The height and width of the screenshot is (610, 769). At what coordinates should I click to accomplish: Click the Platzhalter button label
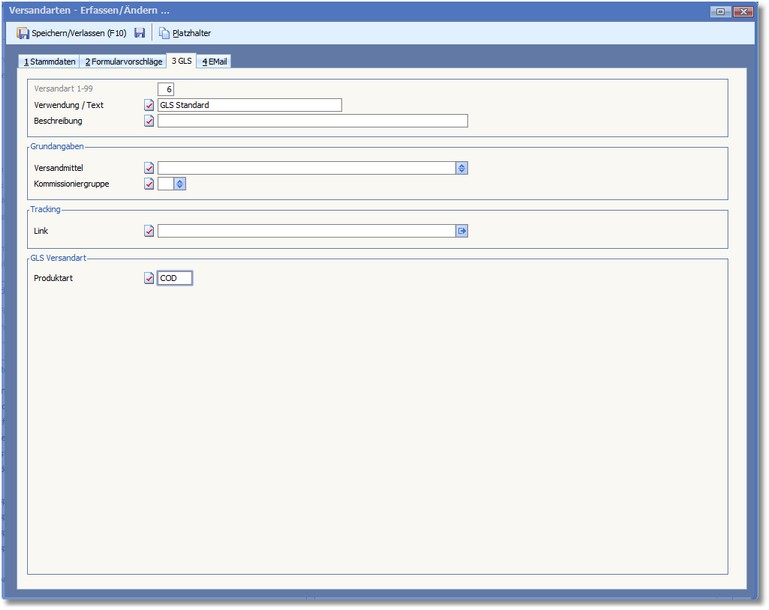(192, 33)
